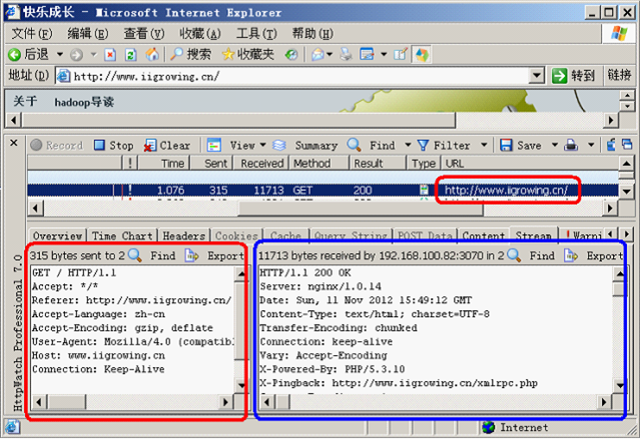640x439 pixels.
Task: Click the HttpWatch colorful toolbar icon
Action: (422, 54)
